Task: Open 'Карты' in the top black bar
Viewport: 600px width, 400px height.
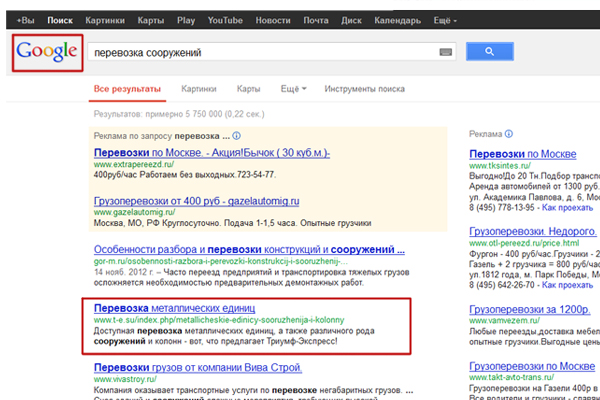Action: pyautogui.click(x=151, y=20)
